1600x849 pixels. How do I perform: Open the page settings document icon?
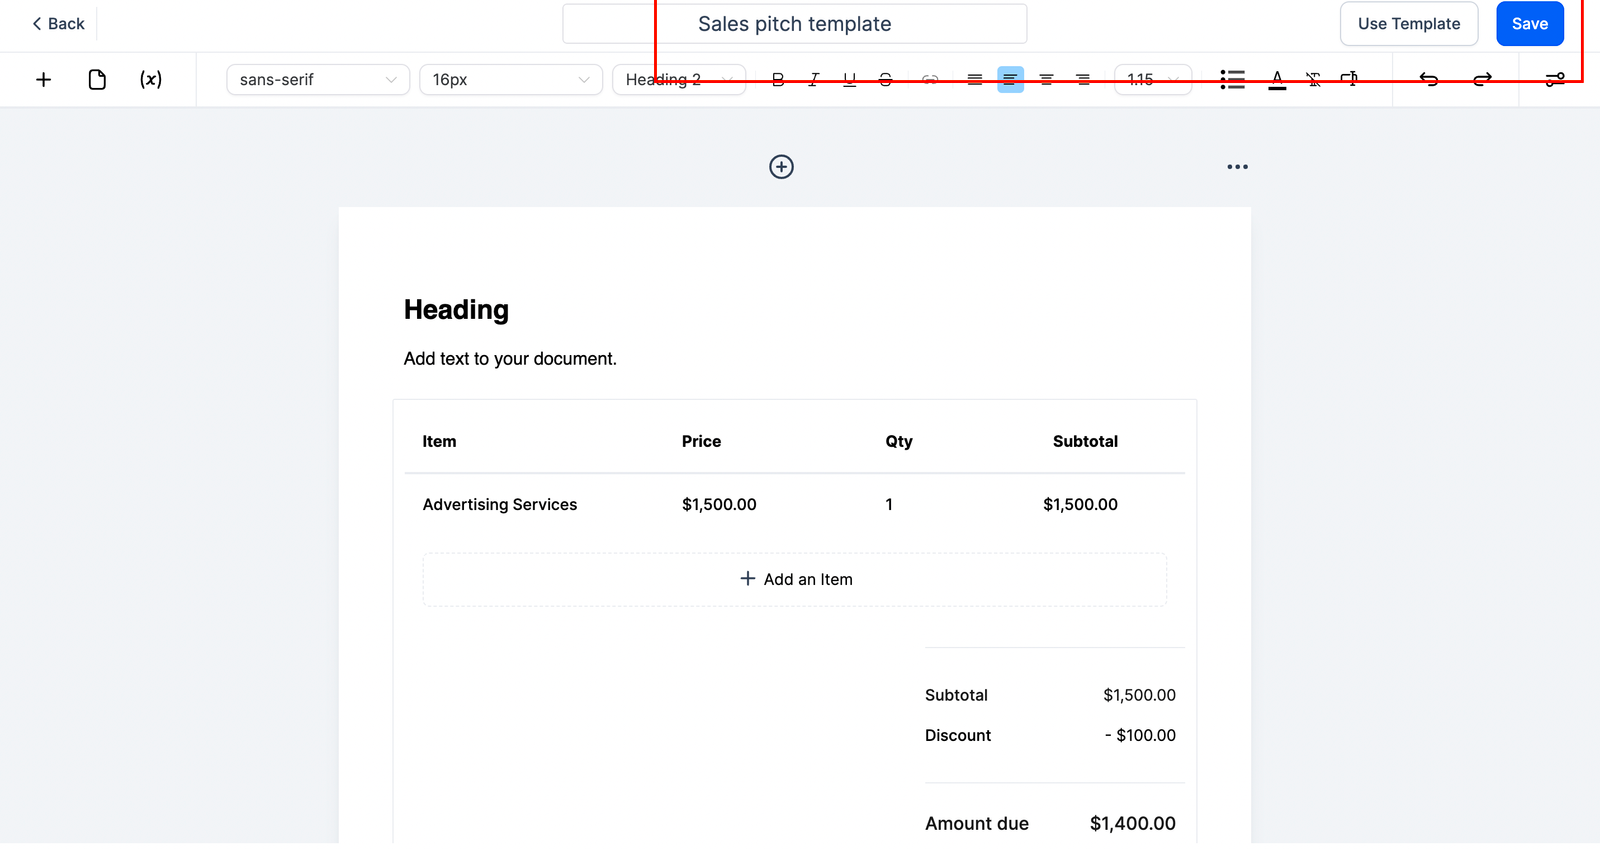[x=97, y=80]
